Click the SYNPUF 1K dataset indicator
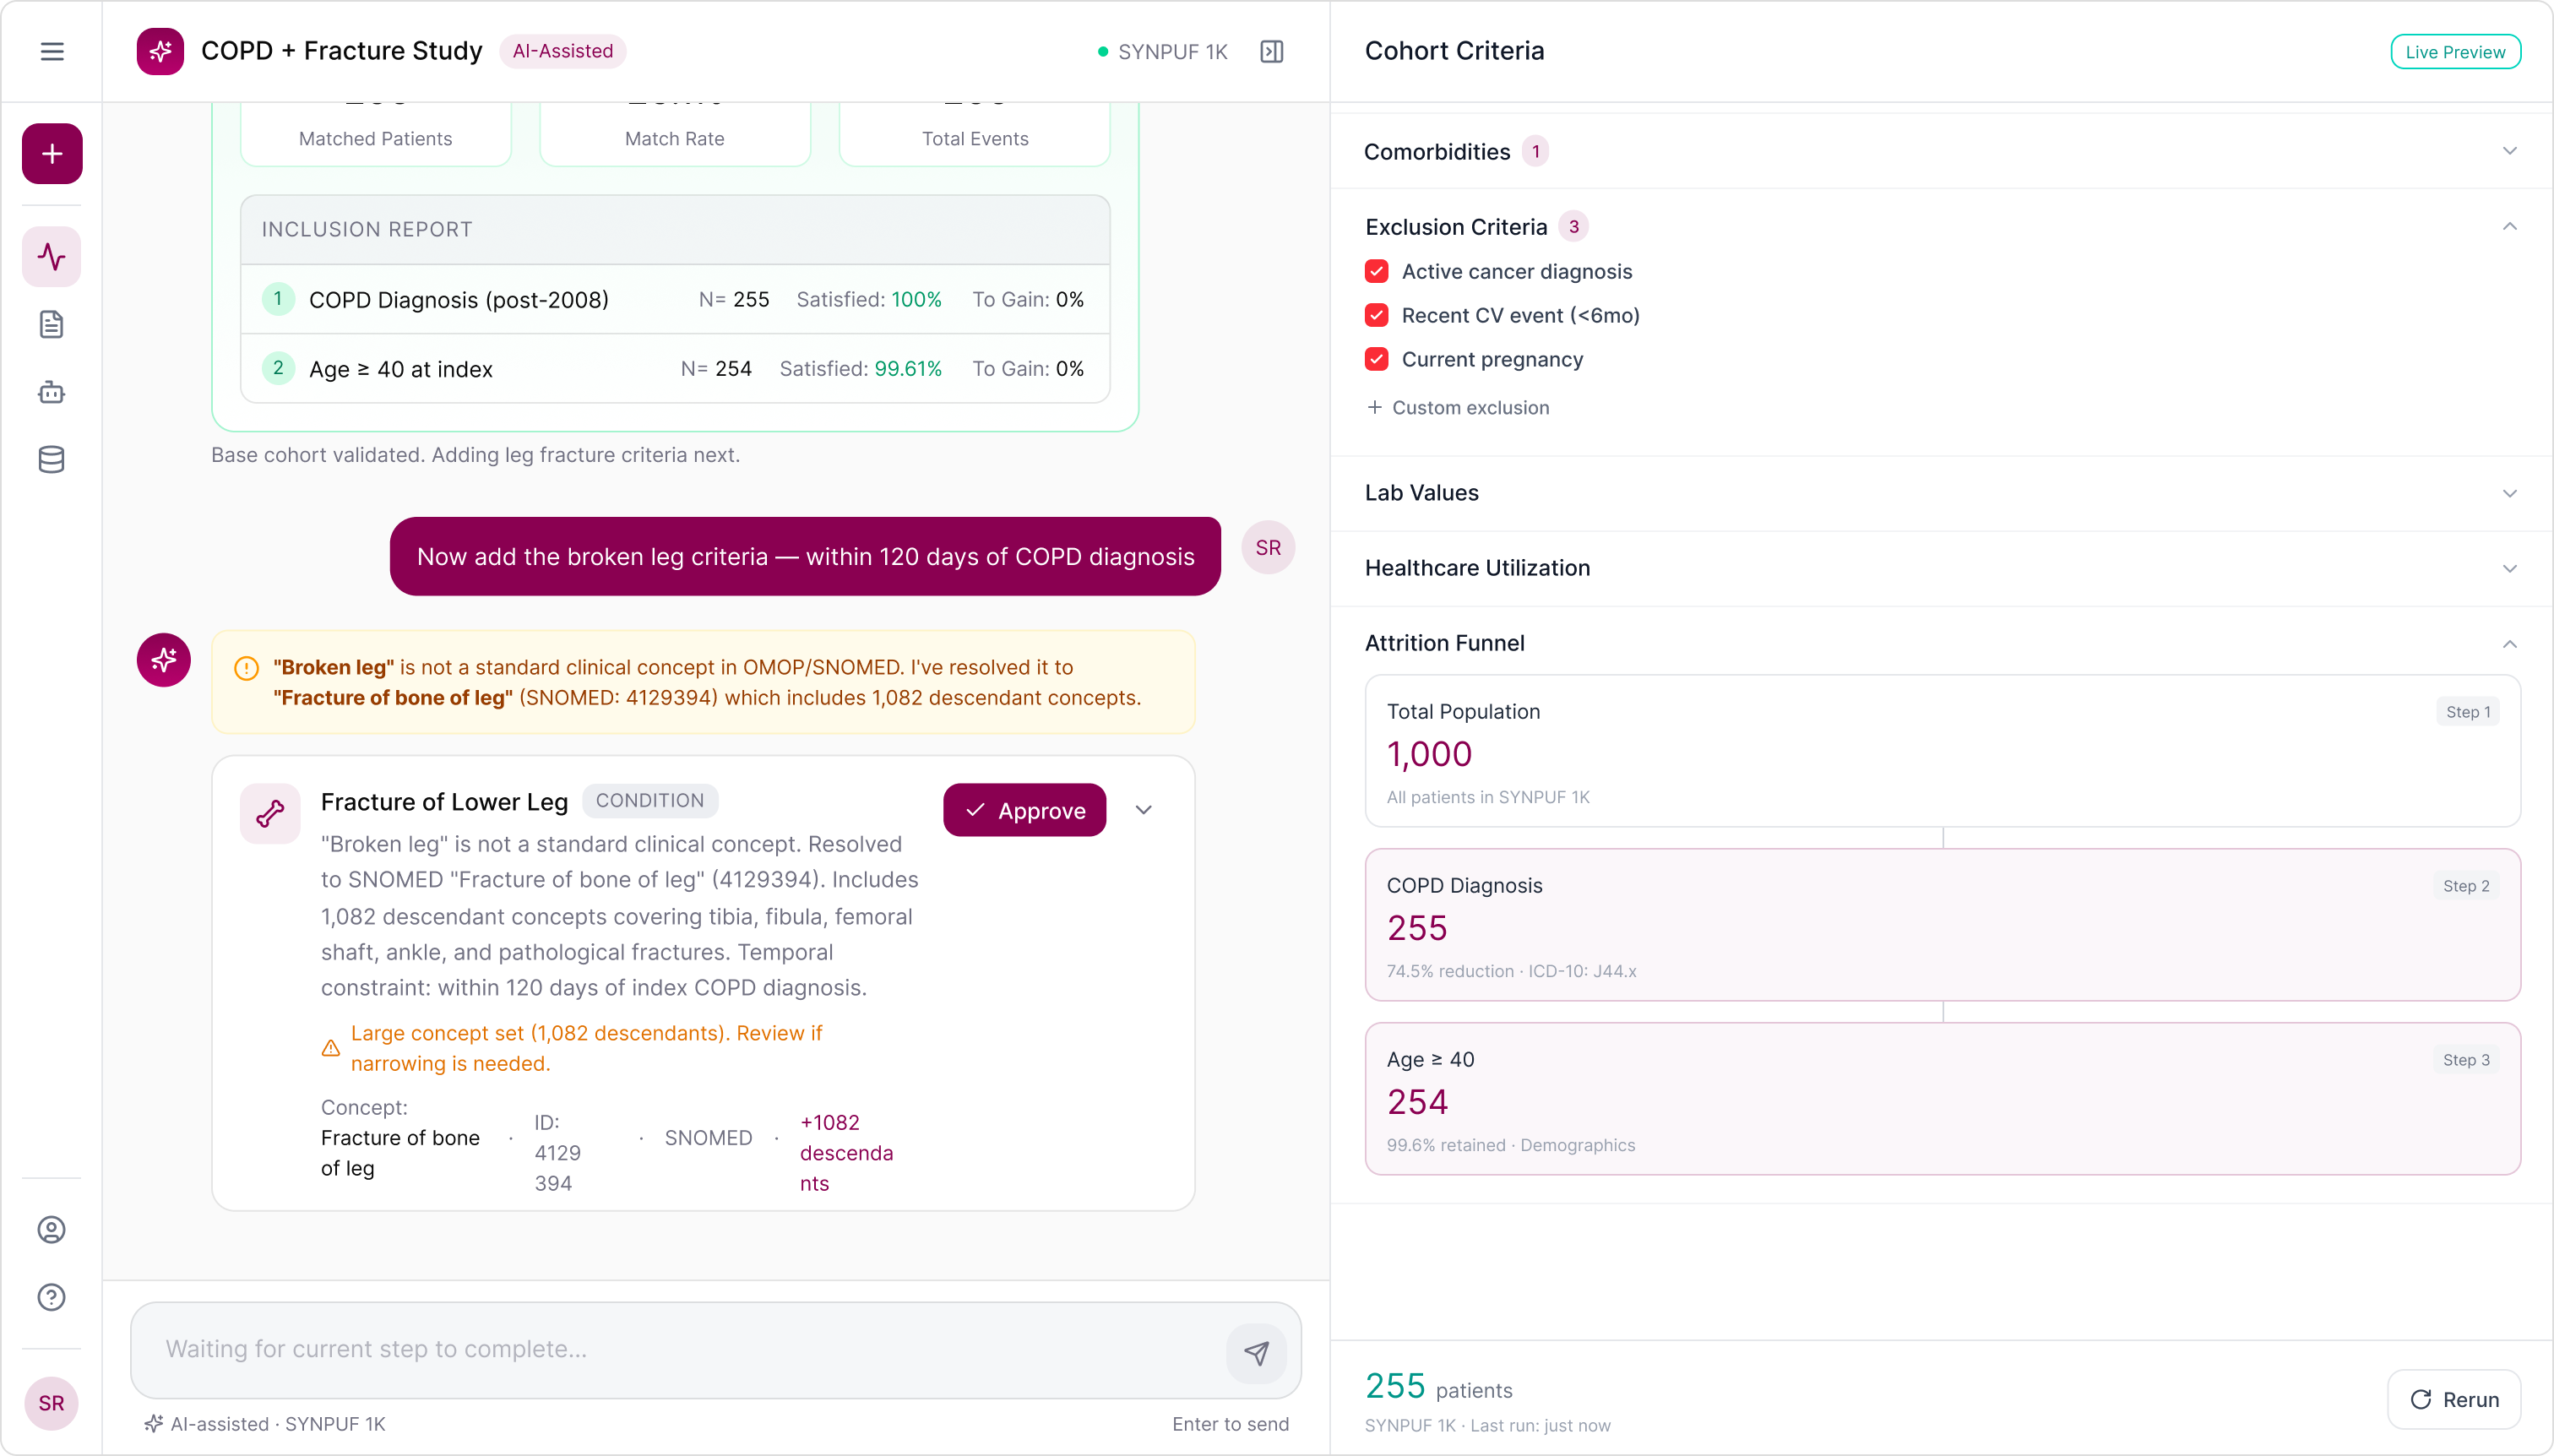The image size is (2554, 1456). [x=1162, y=52]
